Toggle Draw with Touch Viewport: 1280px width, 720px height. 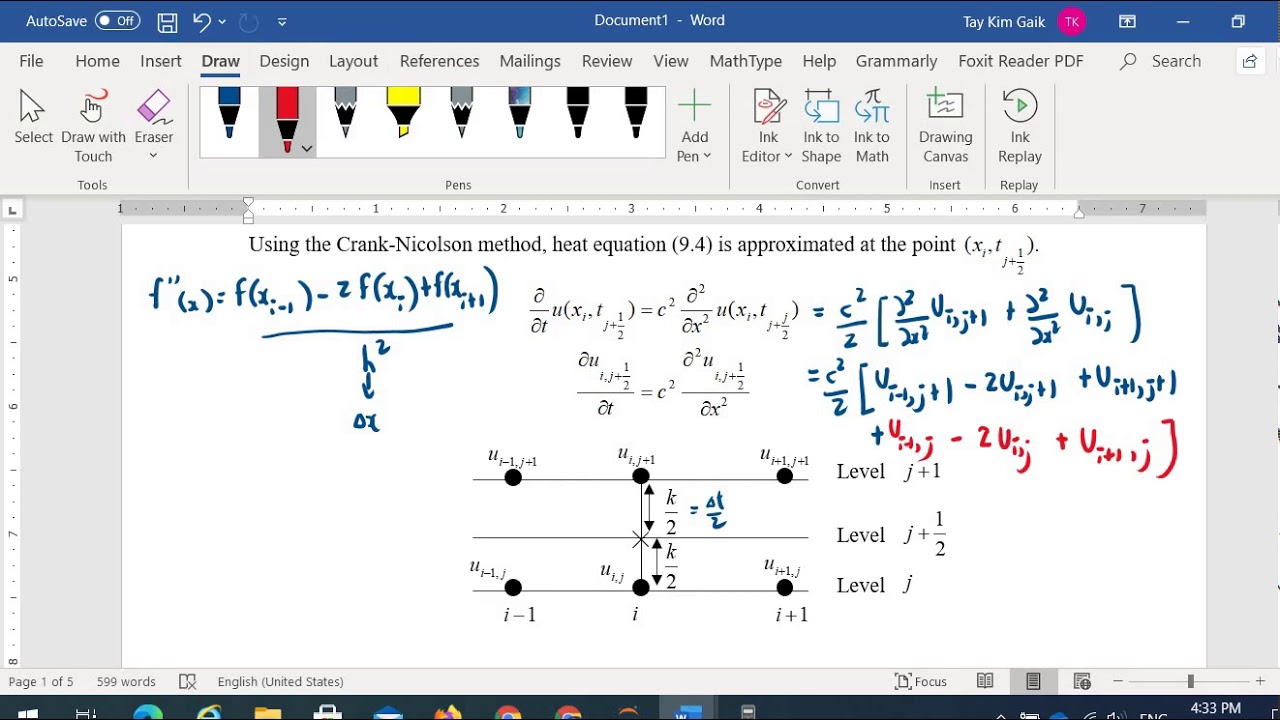coord(93,126)
